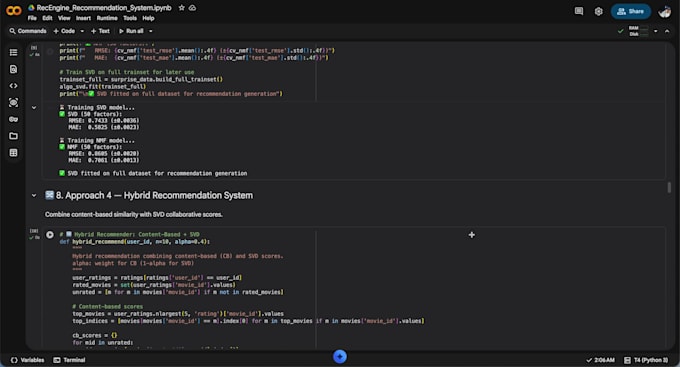The width and height of the screenshot is (680, 367).
Task: Open the Find and replace sidebar icon
Action: click(x=13, y=69)
